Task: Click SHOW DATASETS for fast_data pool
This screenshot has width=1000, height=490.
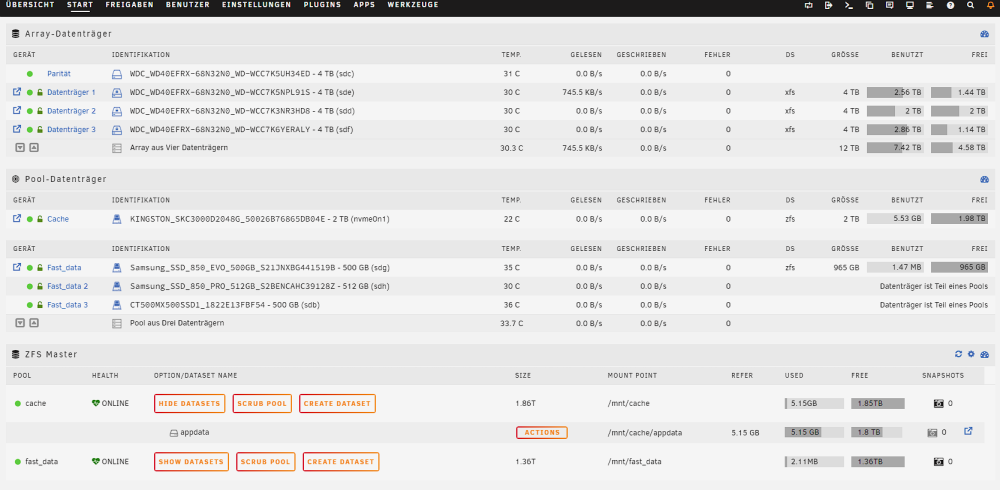Action: point(191,462)
